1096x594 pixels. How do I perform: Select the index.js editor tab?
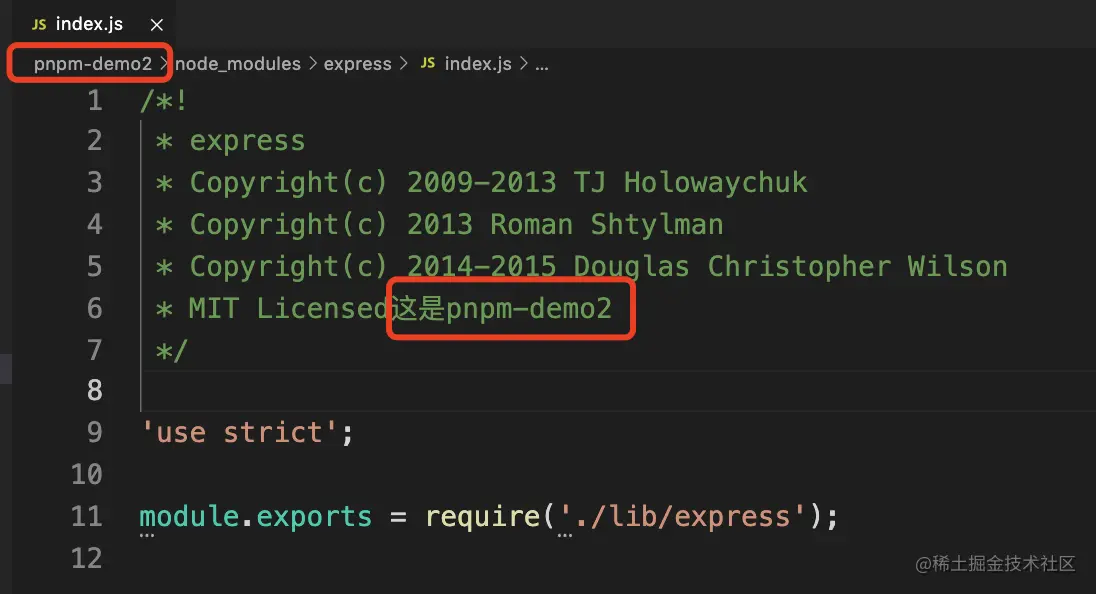94,24
